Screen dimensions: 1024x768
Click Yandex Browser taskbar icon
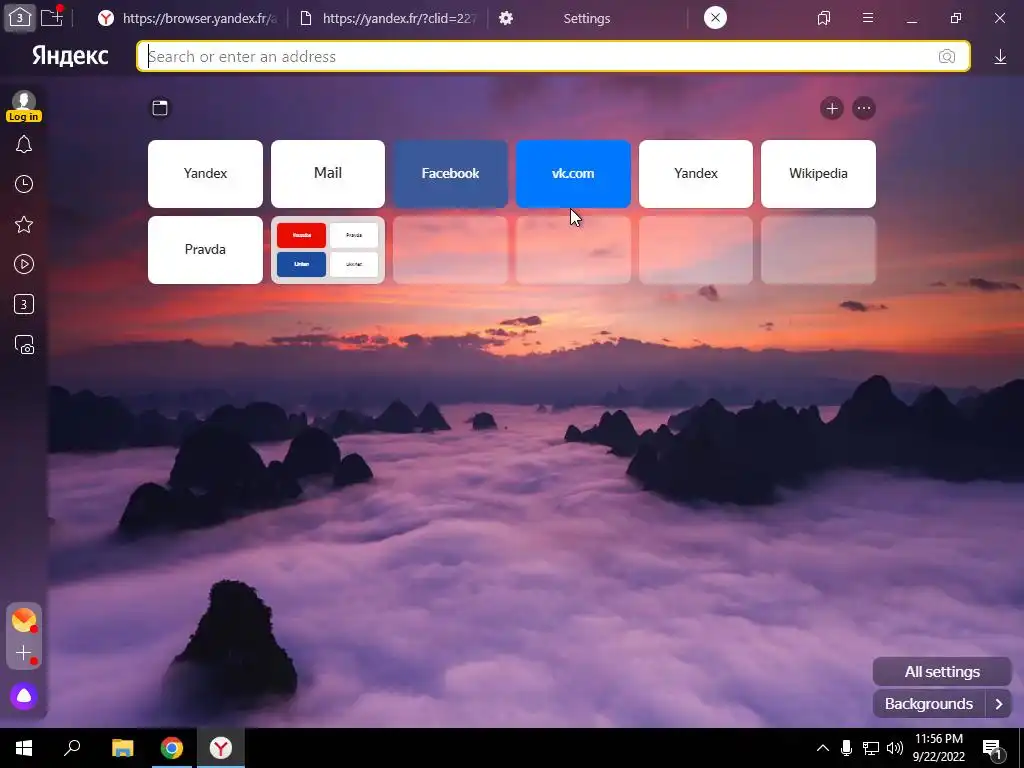(221, 748)
